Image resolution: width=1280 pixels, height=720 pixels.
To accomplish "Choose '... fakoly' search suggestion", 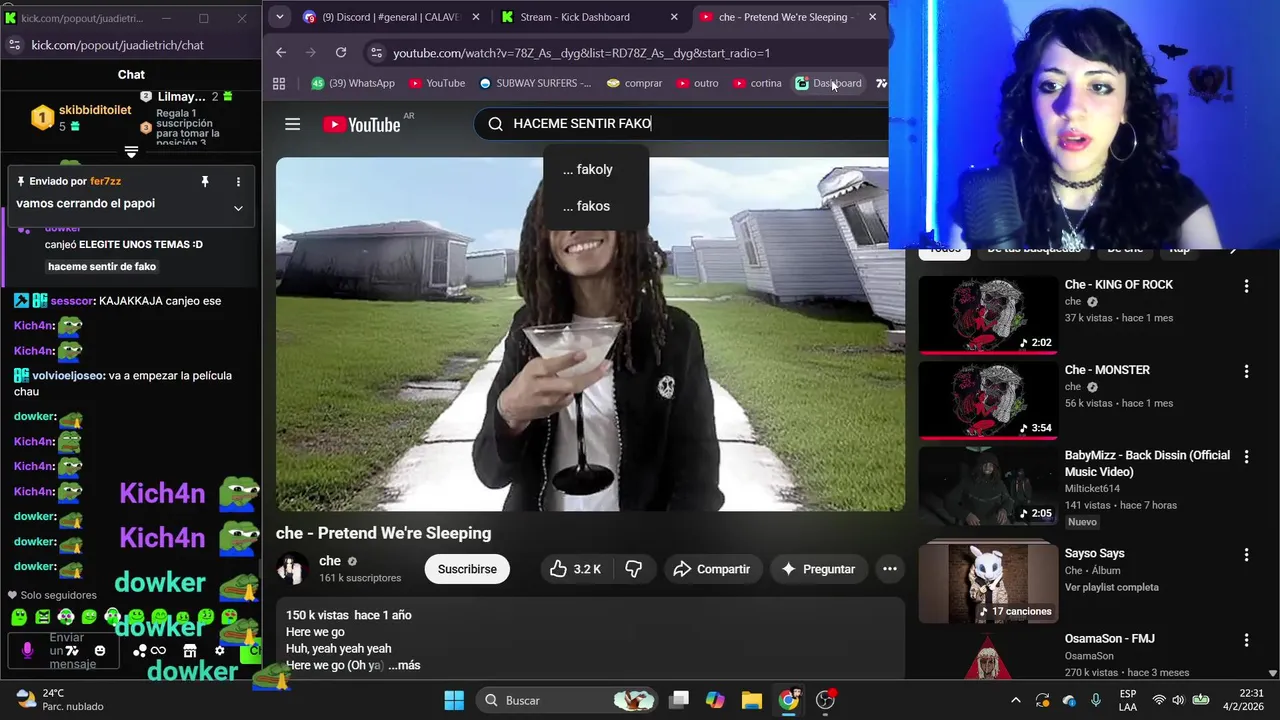I will tap(596, 170).
